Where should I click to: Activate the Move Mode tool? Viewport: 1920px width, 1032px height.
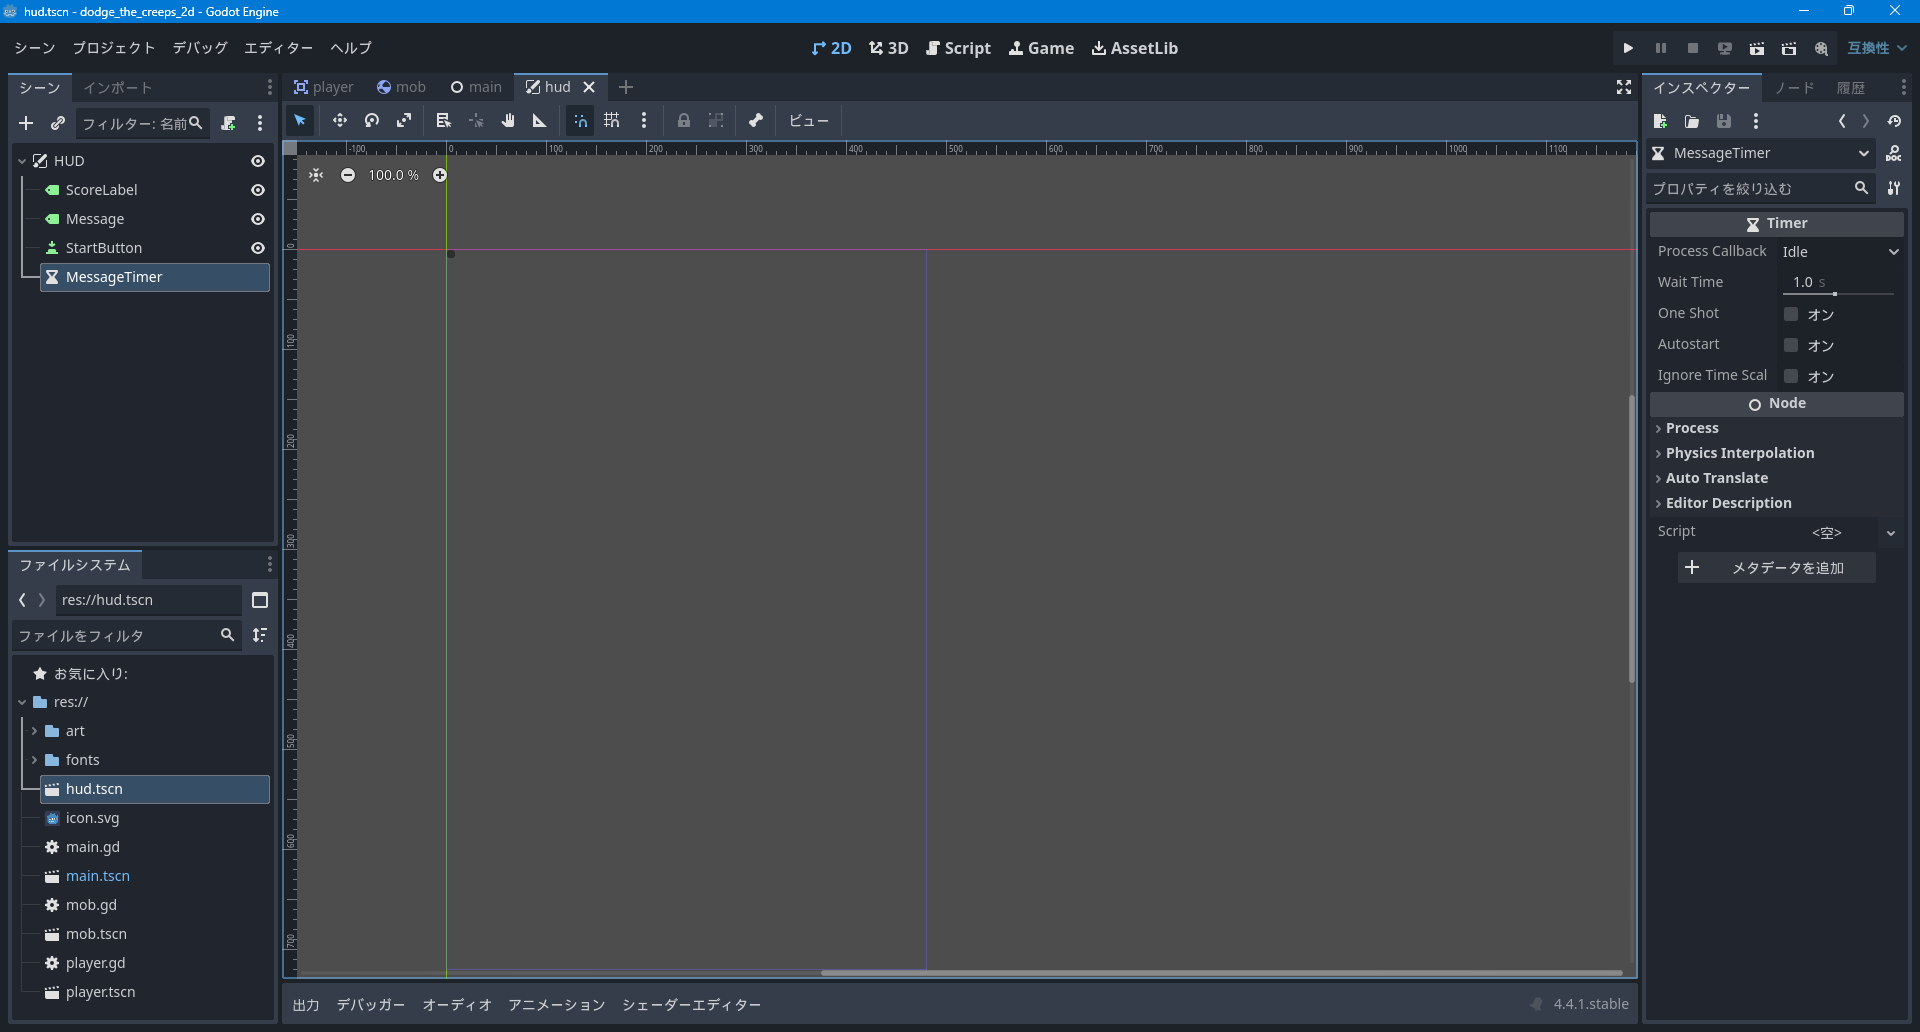click(x=340, y=121)
